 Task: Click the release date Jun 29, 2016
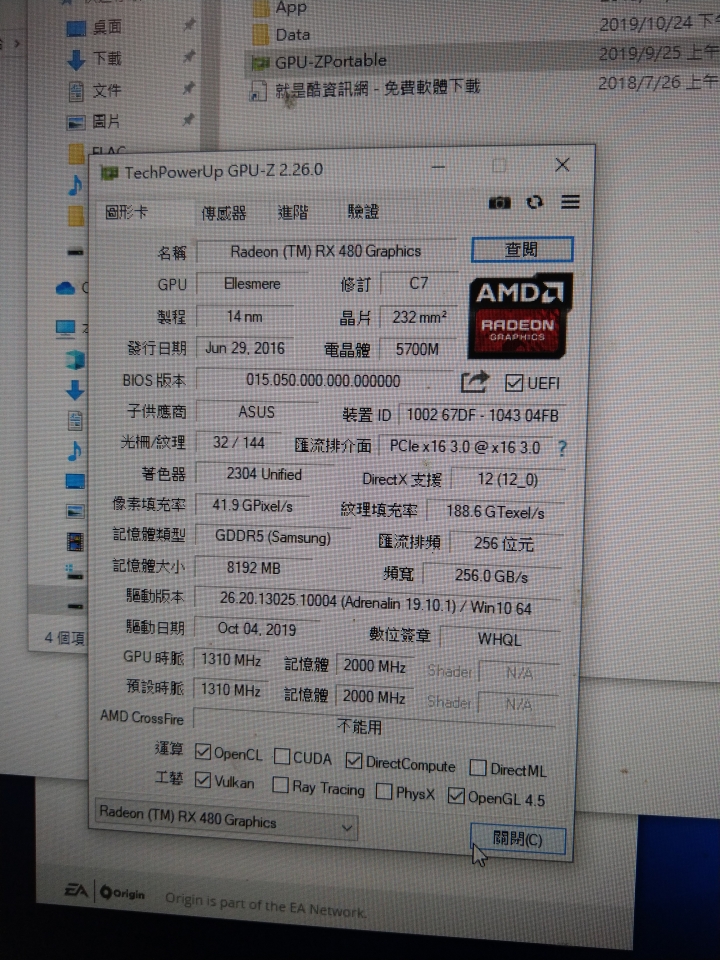[244, 348]
